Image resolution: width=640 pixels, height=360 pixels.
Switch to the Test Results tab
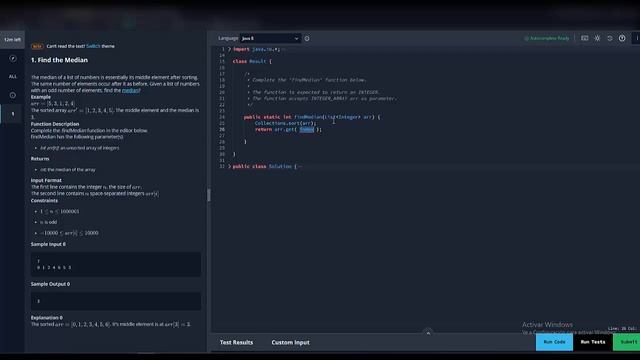tap(236, 342)
